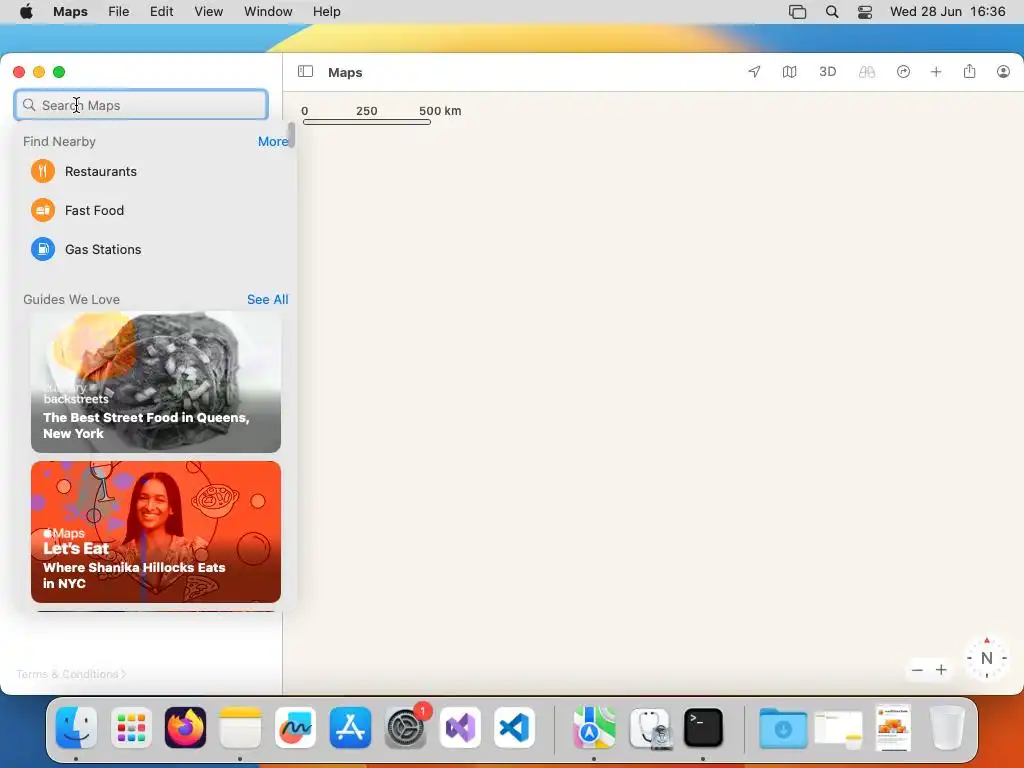This screenshot has height=768, width=1024.
Task: Select Restaurants under Find Nearby
Action: 157,172
